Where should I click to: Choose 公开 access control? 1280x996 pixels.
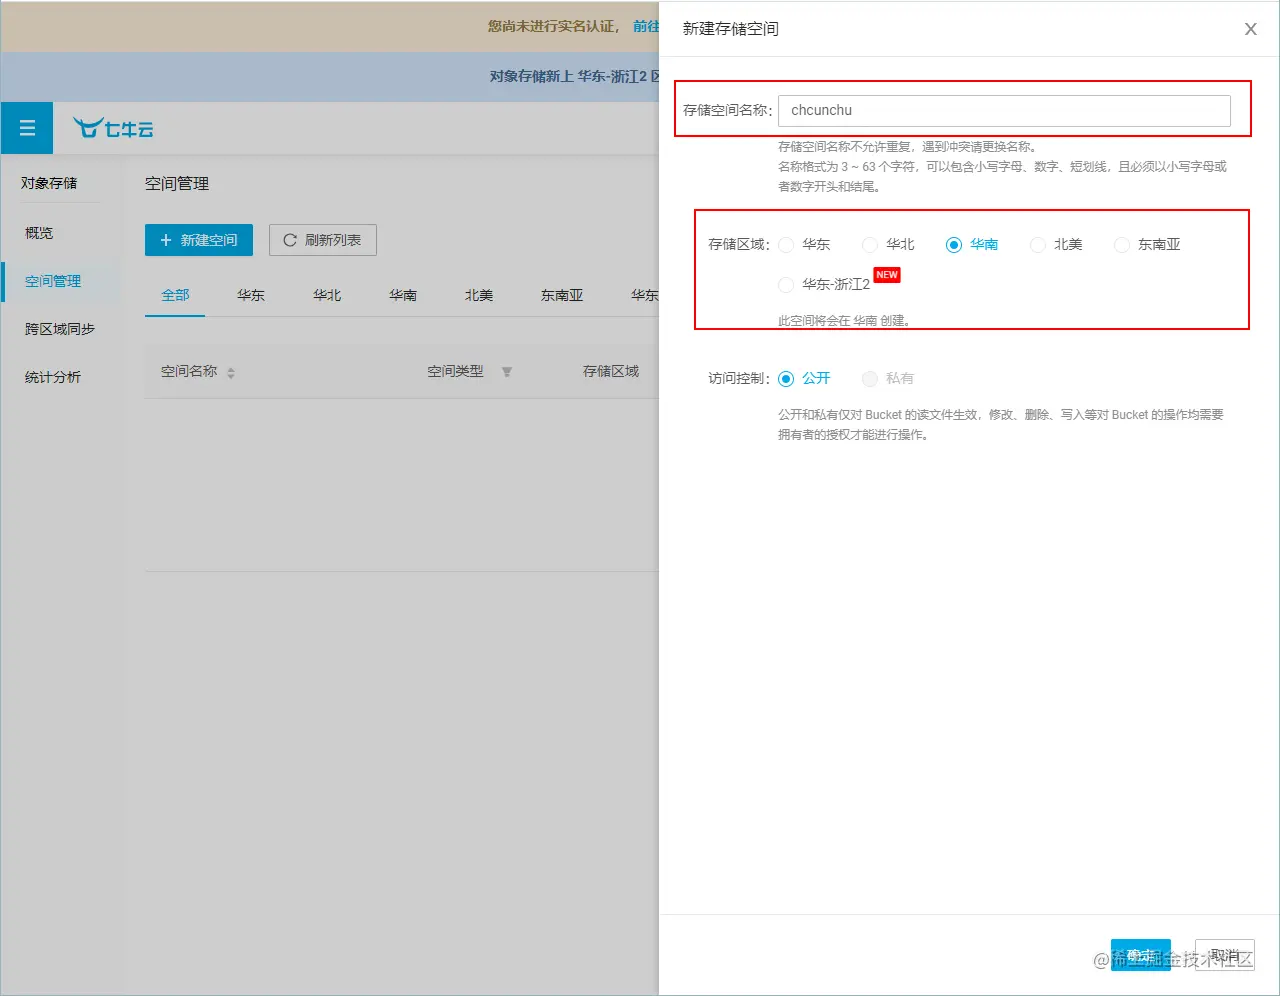pyautogui.click(x=786, y=379)
